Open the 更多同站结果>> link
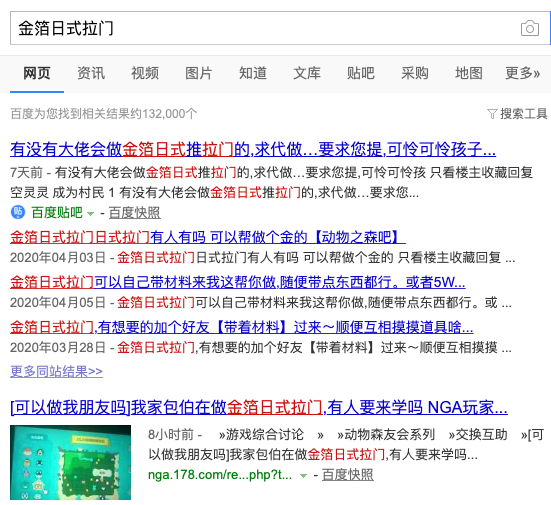 tap(56, 371)
